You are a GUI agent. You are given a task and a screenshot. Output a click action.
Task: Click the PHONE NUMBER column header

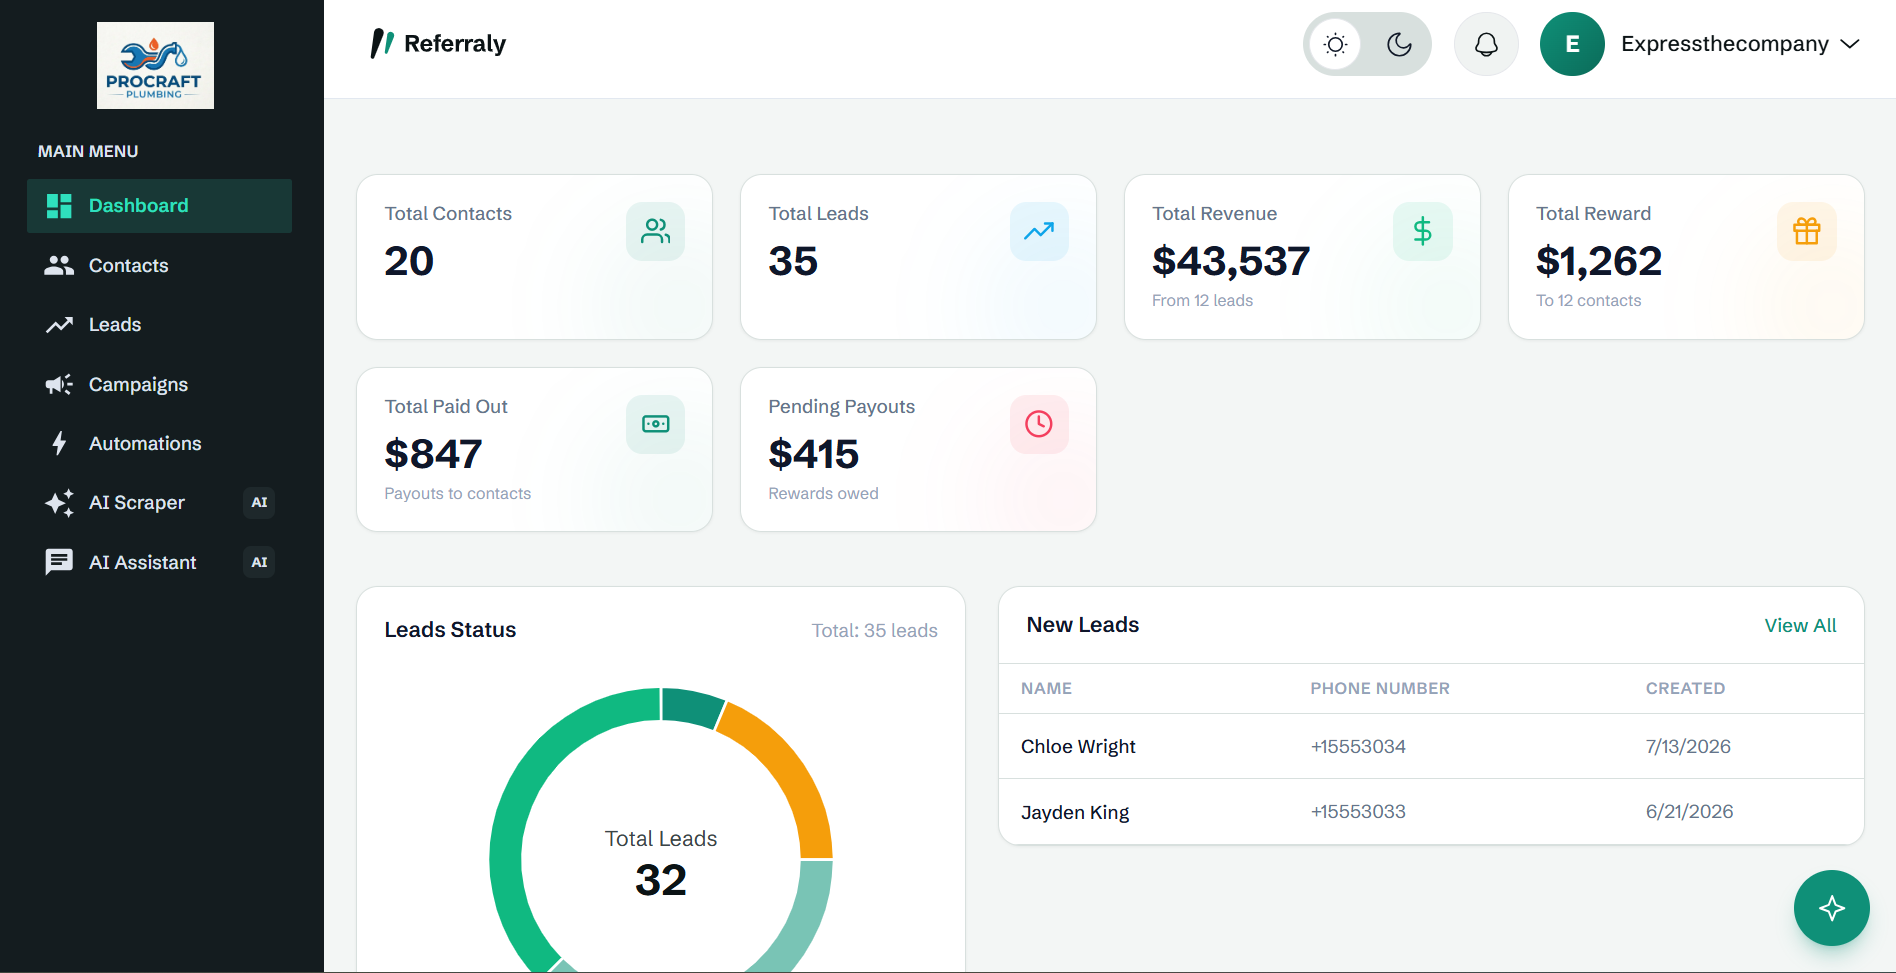tap(1380, 688)
